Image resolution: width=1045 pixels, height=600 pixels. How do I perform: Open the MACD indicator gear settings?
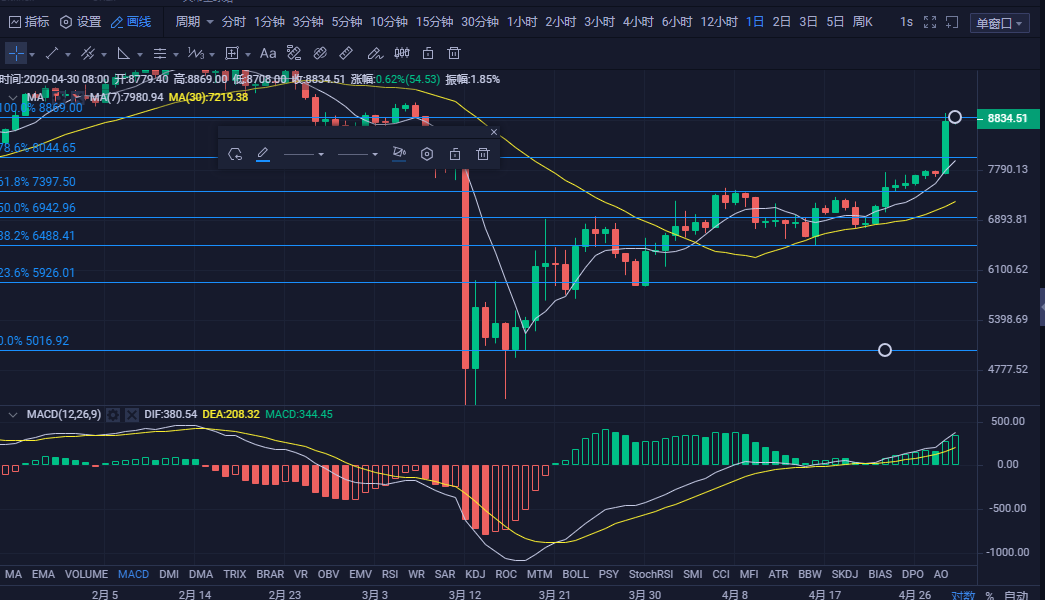[113, 415]
